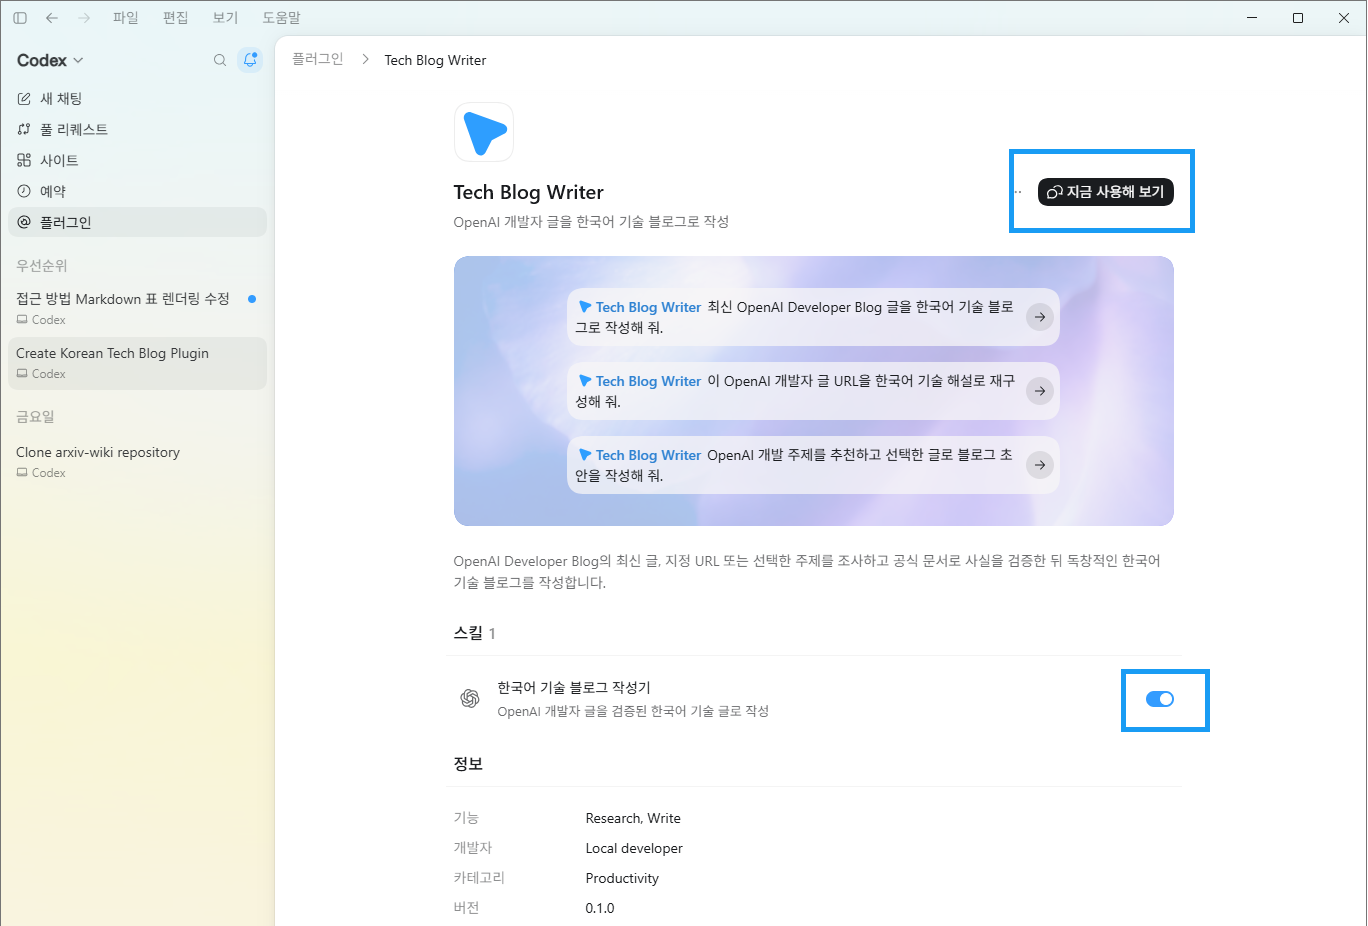This screenshot has height=926, width=1368.
Task: Expand the Codex workspace dropdown
Action: pos(50,60)
